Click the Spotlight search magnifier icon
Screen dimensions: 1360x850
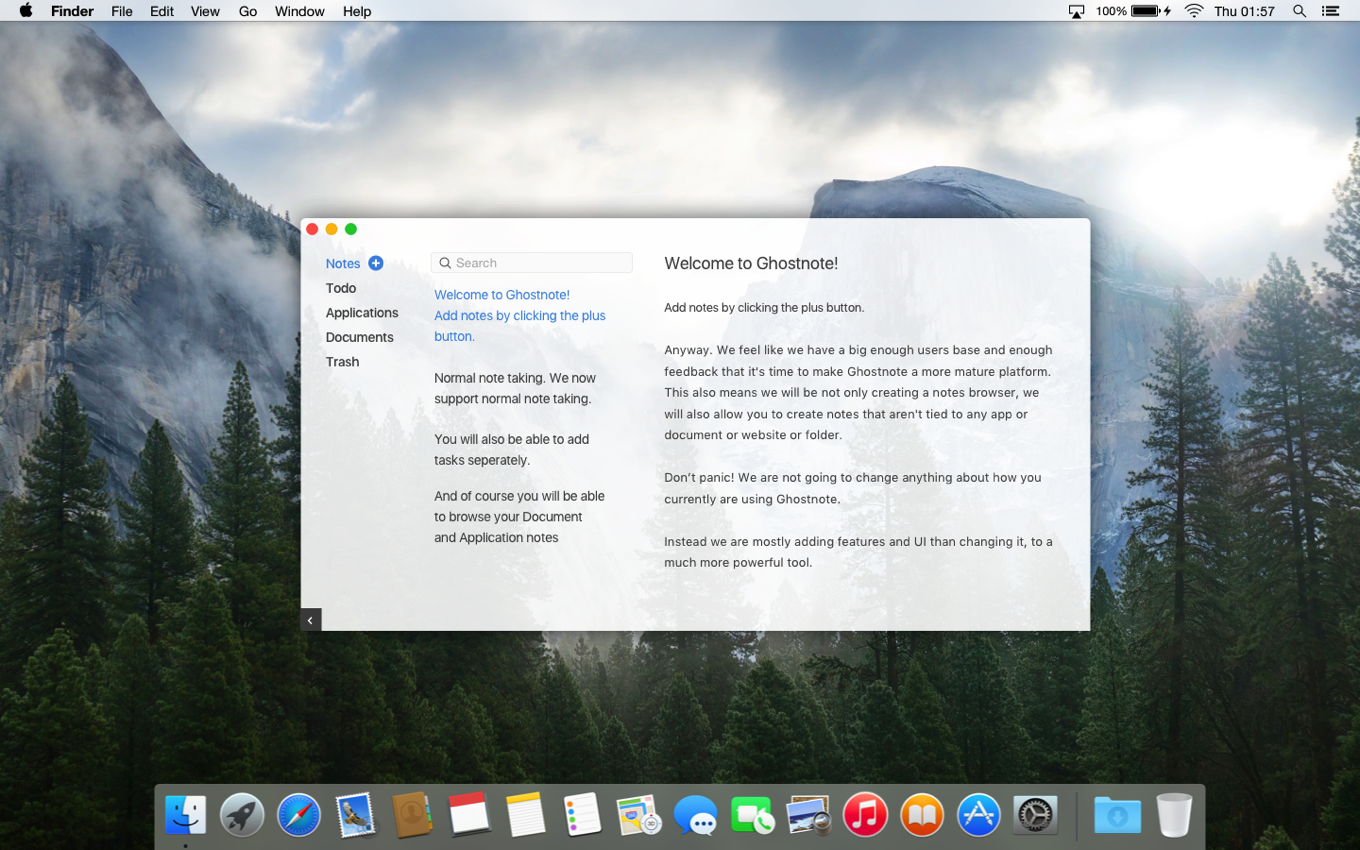tap(1299, 11)
